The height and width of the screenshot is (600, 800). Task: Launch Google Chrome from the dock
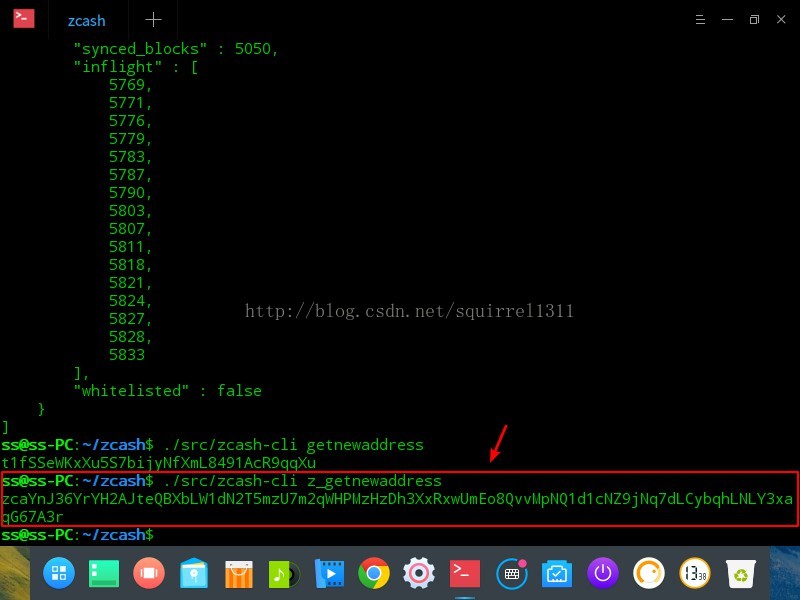pos(373,573)
